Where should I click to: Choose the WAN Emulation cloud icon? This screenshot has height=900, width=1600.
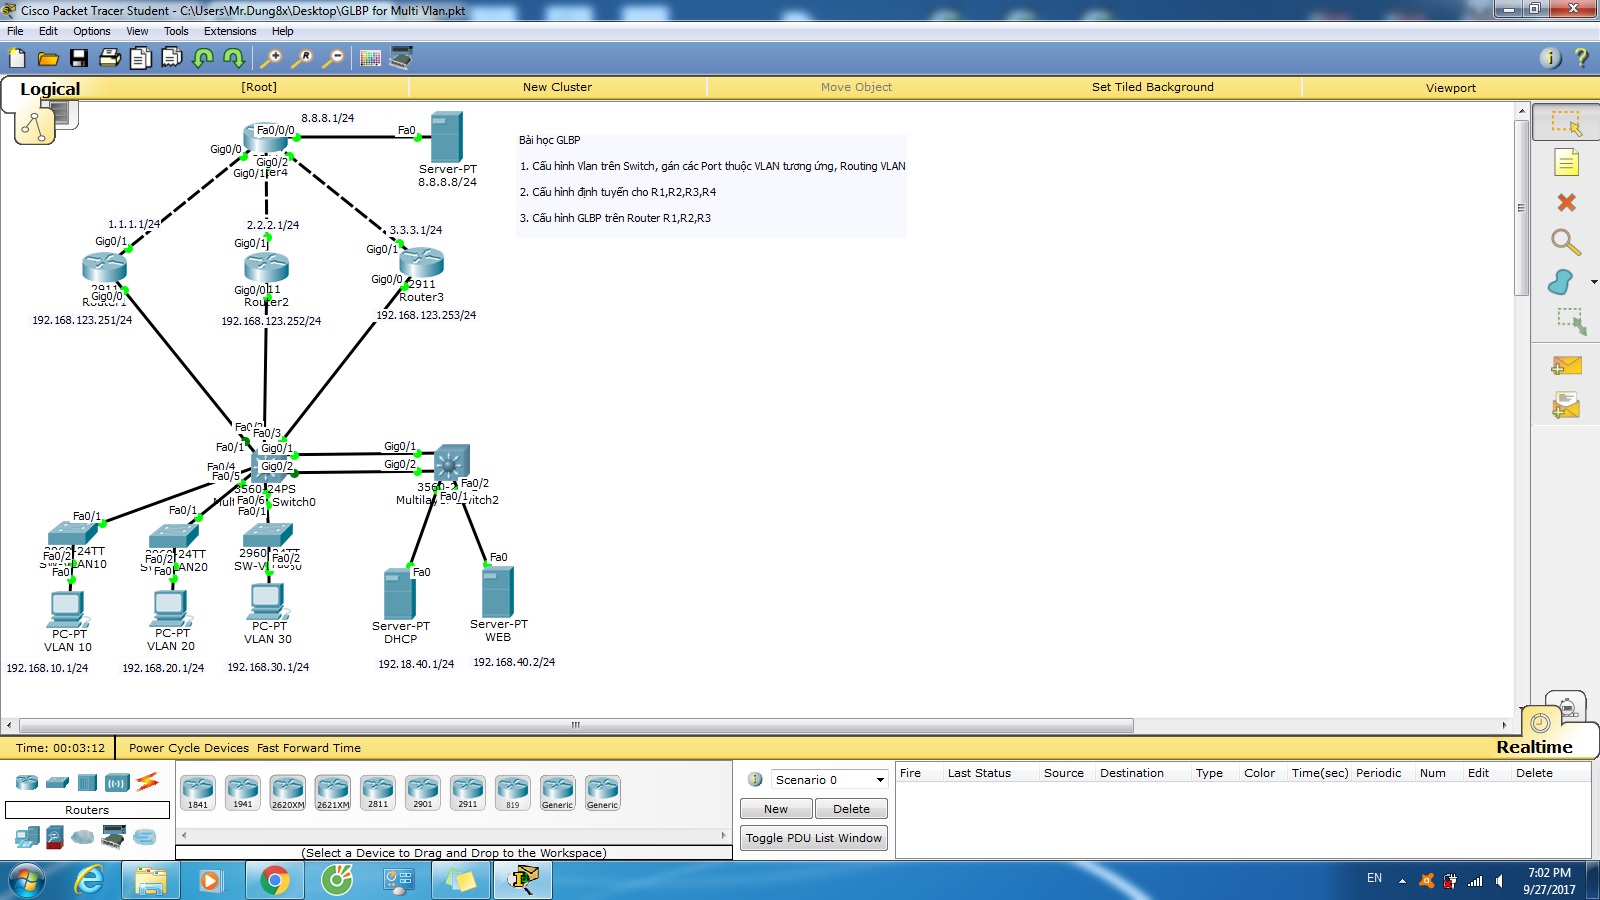click(83, 837)
